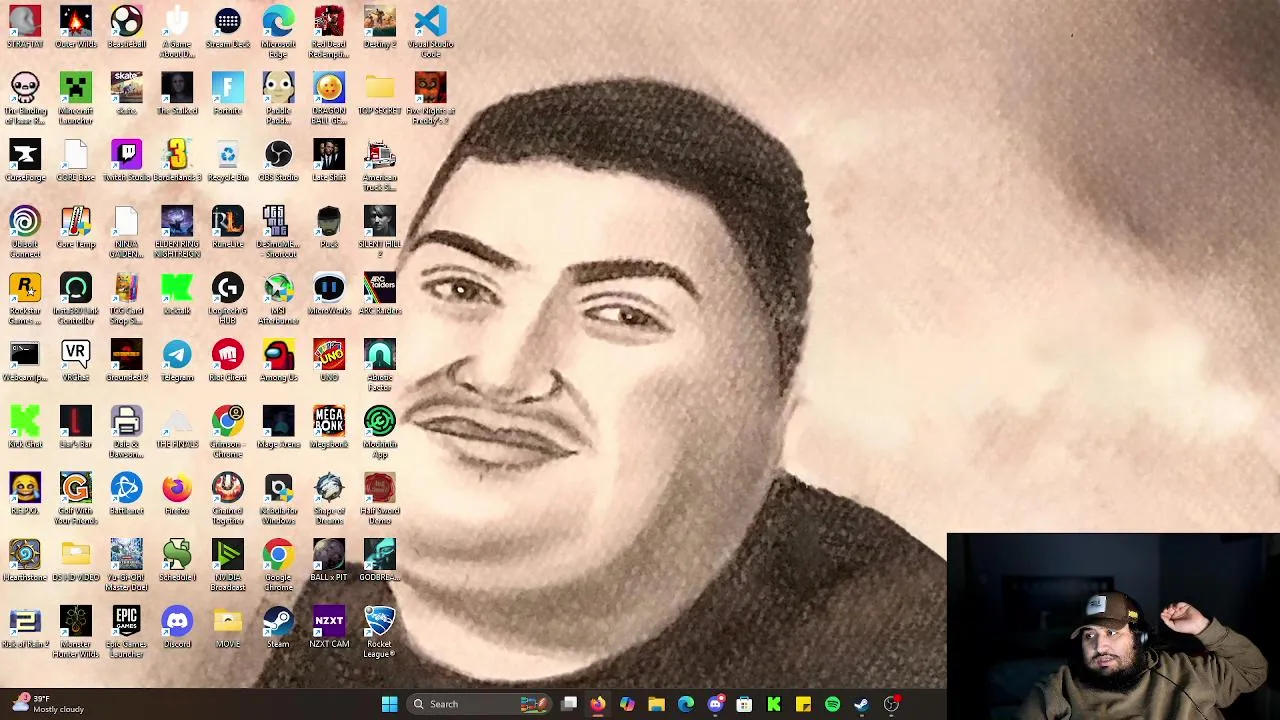The image size is (1280, 720).
Task: Select the ARC Raiders desktop icon
Action: [380, 294]
